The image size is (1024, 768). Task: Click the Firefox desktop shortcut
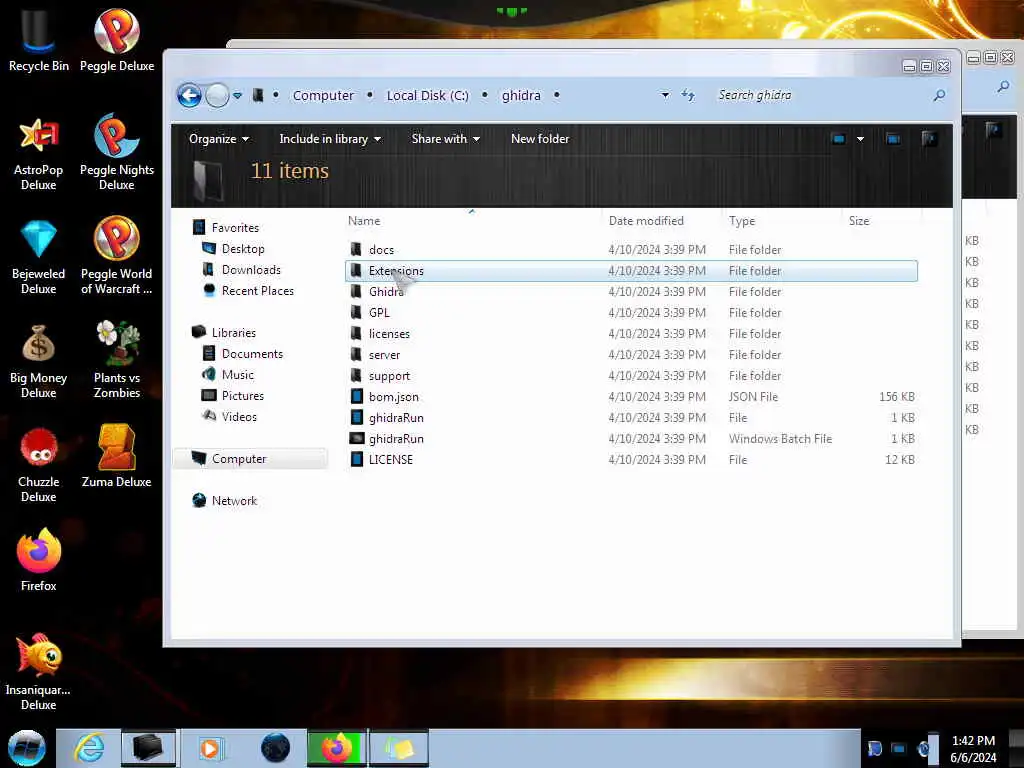[x=39, y=560]
